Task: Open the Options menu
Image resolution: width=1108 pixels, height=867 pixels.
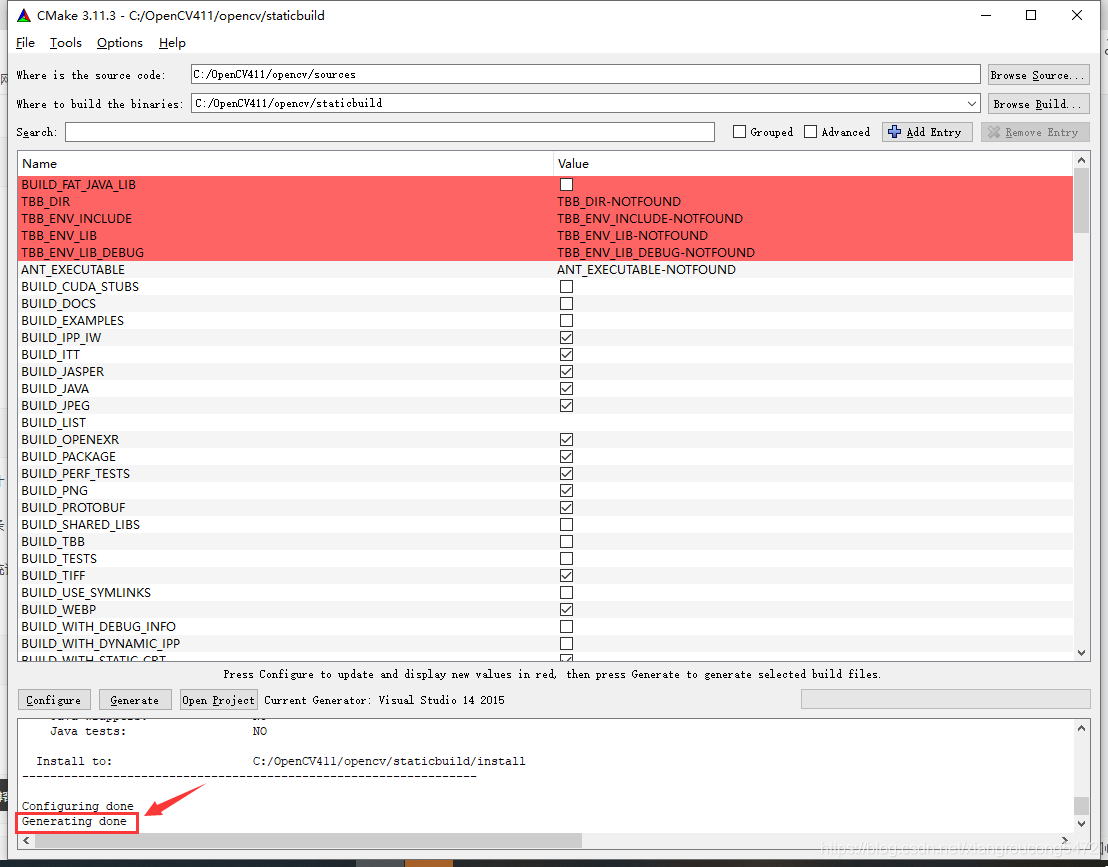Action: click(x=119, y=42)
